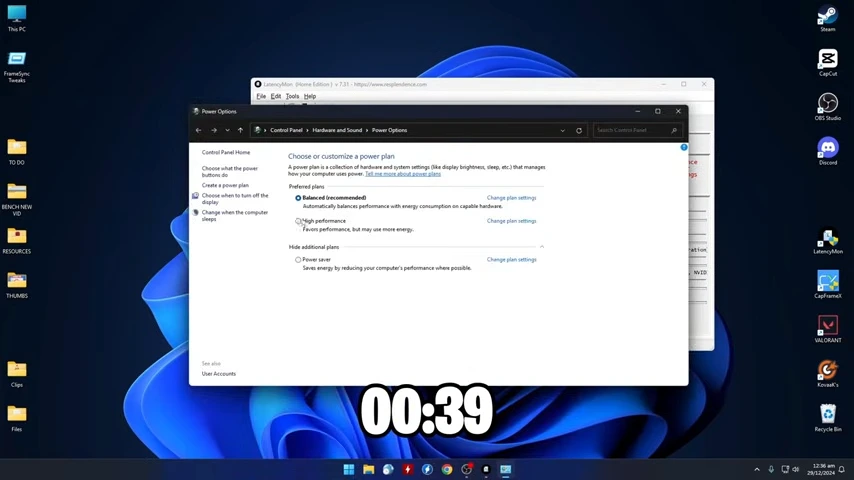Screen dimensions: 854x480
Task: Click Control Panel breadcrumb
Action: click(286, 130)
